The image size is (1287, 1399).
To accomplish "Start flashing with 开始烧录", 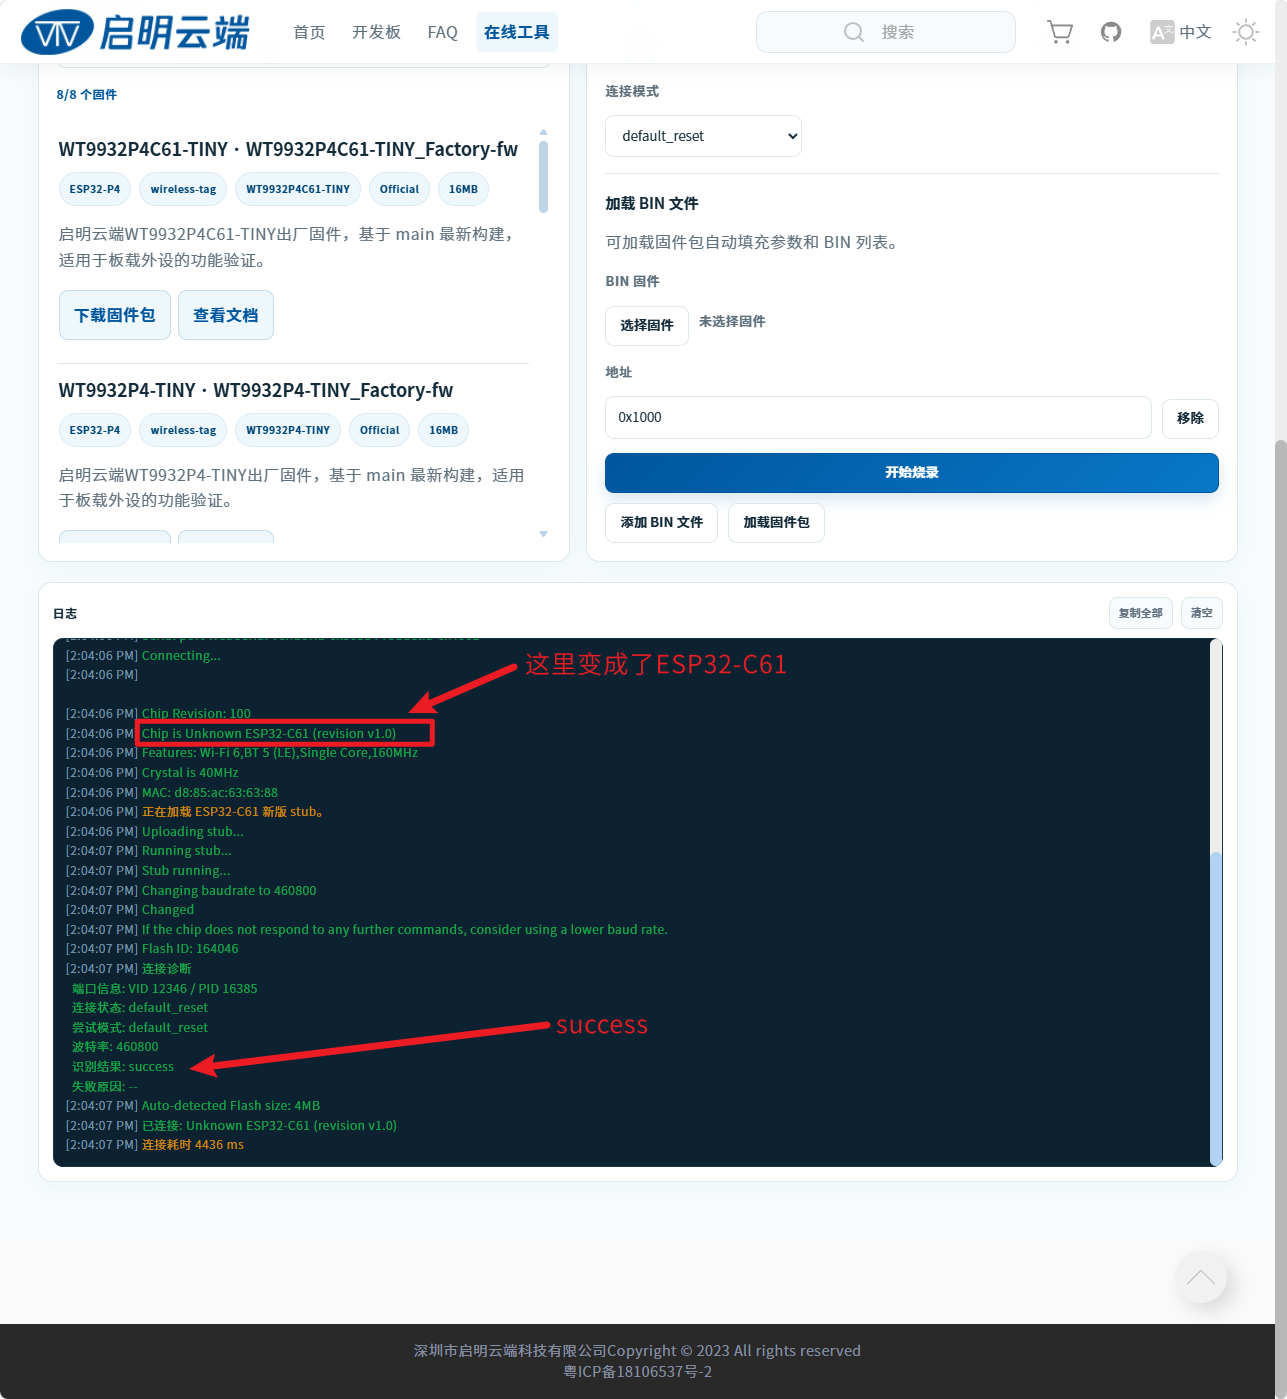I will click(x=912, y=472).
